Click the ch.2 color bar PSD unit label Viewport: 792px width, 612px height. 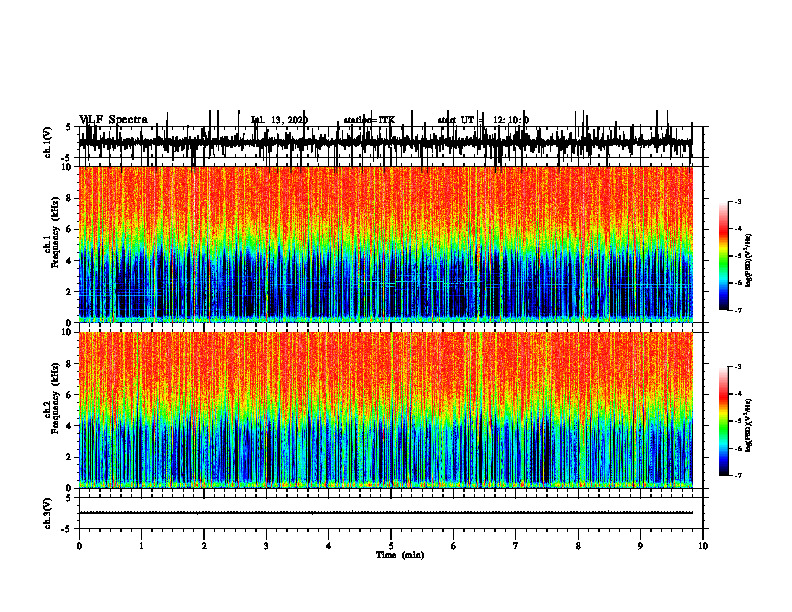click(749, 424)
